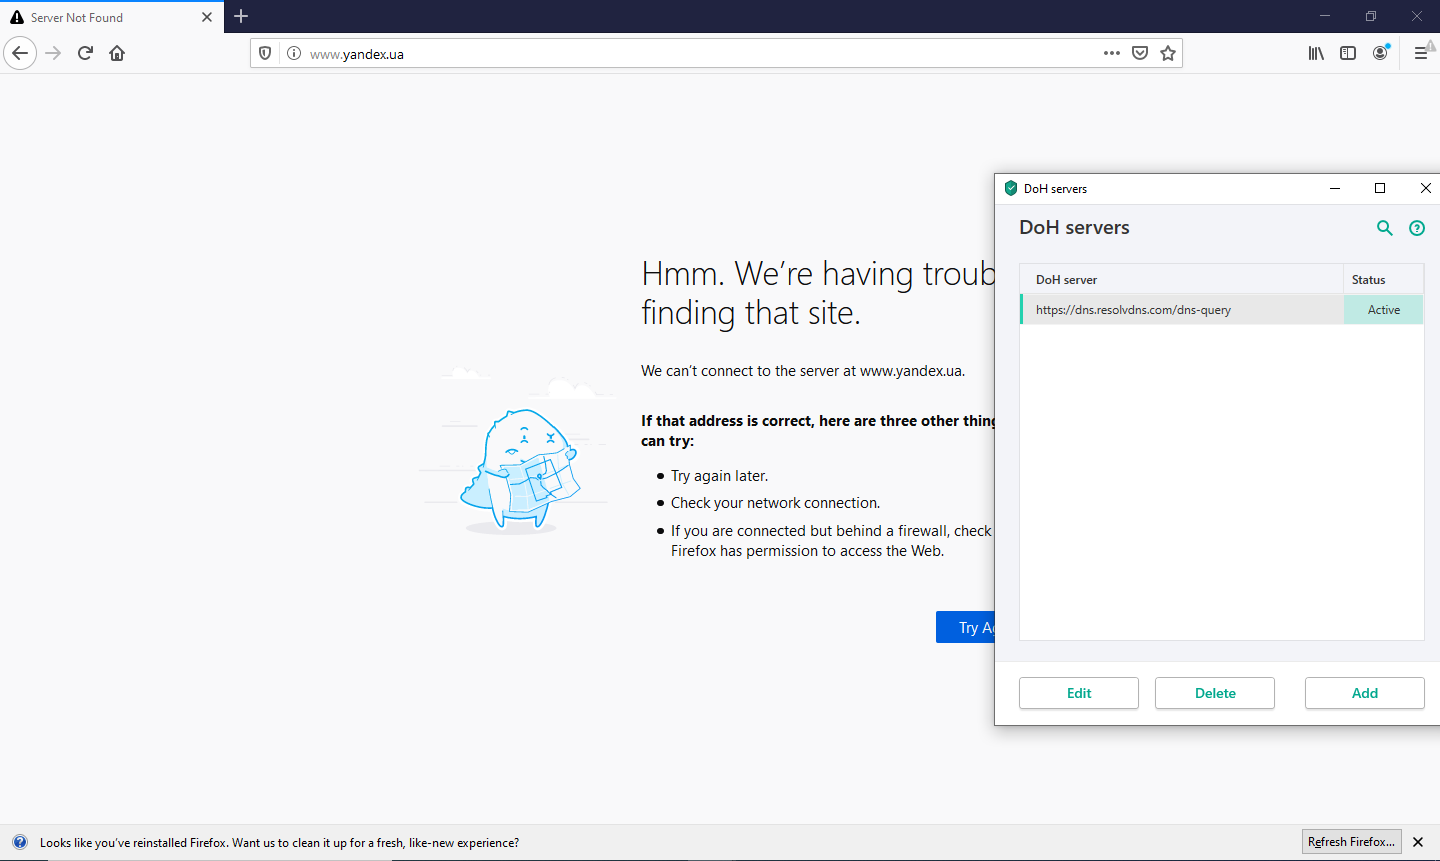
Task: Select the dns.resolvdns.com DoH server row
Action: (1222, 310)
